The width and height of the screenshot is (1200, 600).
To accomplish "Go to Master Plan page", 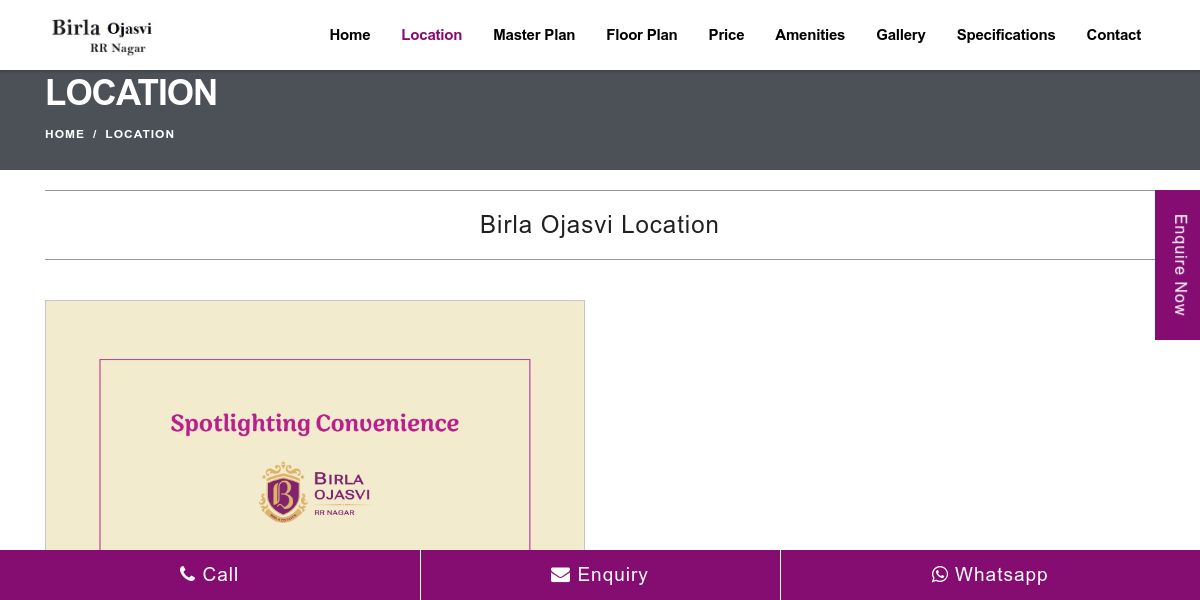I will tap(534, 35).
